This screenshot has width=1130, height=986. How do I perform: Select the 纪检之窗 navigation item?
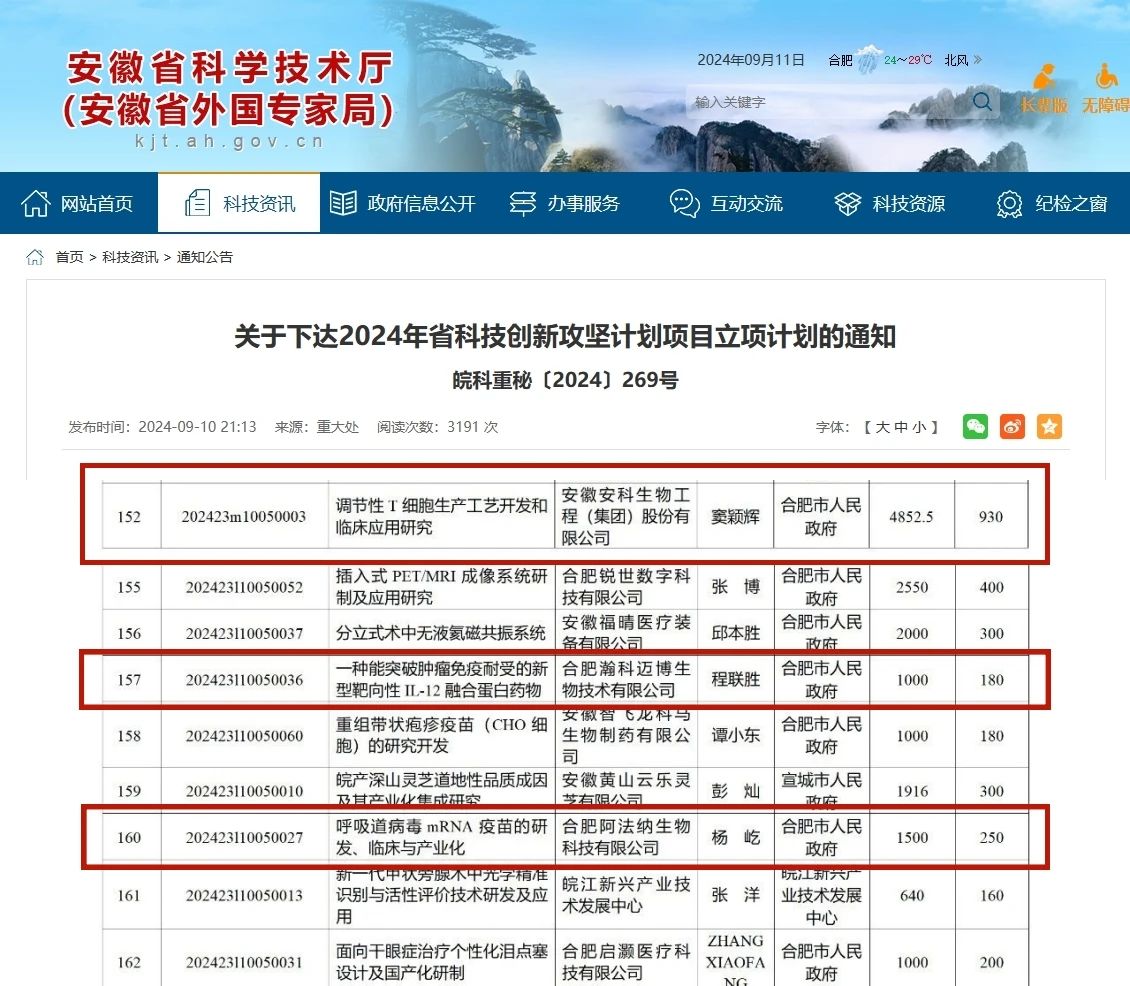click(1052, 203)
